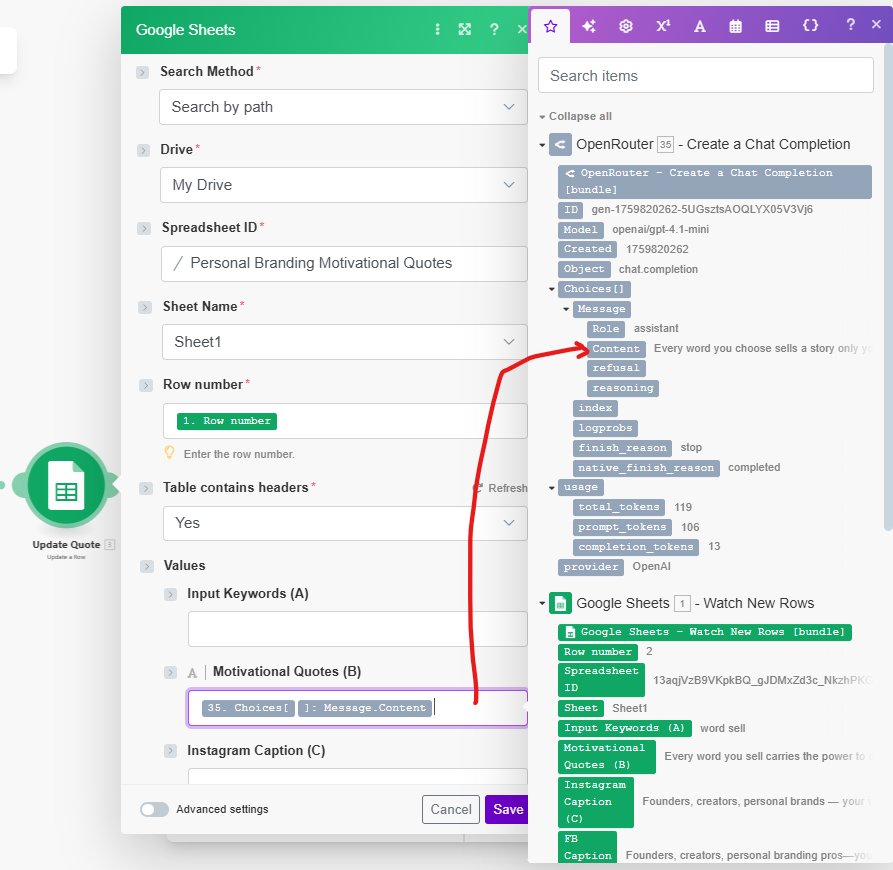Collapse the Choices[] array
The image size is (893, 870).
pyautogui.click(x=551, y=289)
